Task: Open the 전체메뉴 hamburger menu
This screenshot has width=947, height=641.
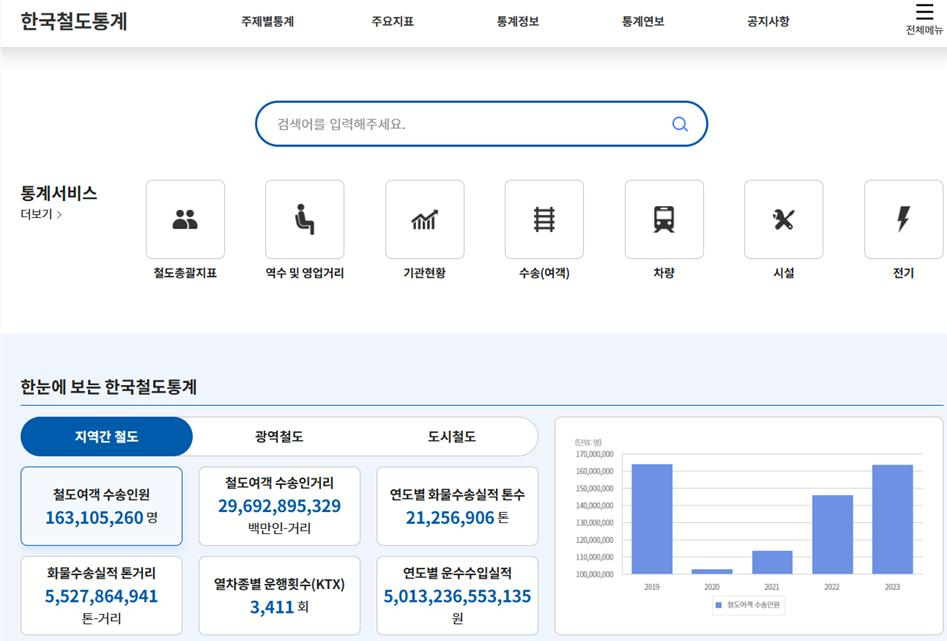Action: [924, 14]
